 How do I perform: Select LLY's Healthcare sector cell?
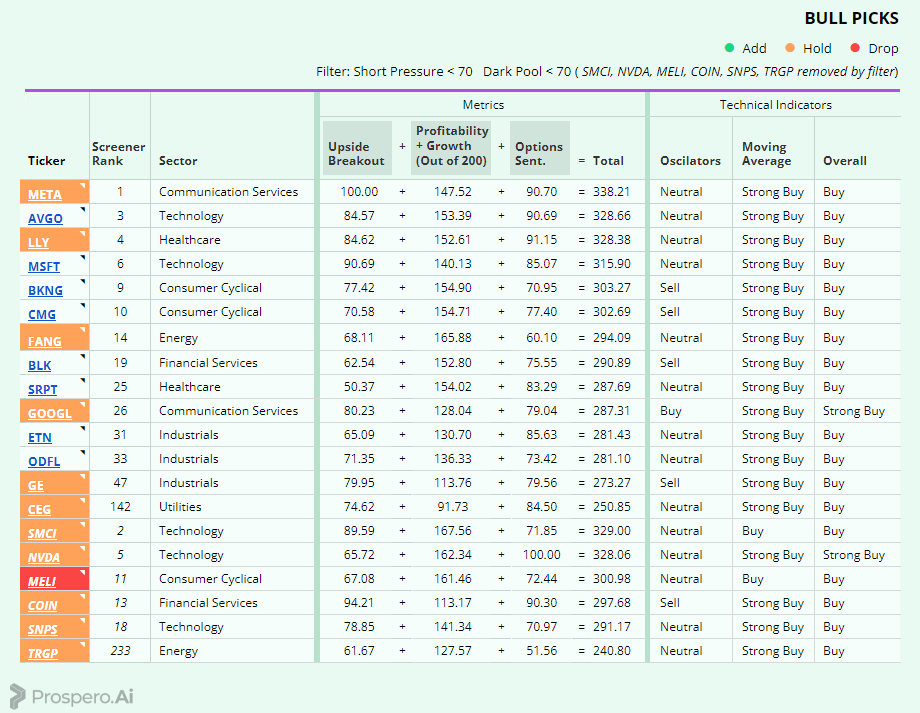190,240
